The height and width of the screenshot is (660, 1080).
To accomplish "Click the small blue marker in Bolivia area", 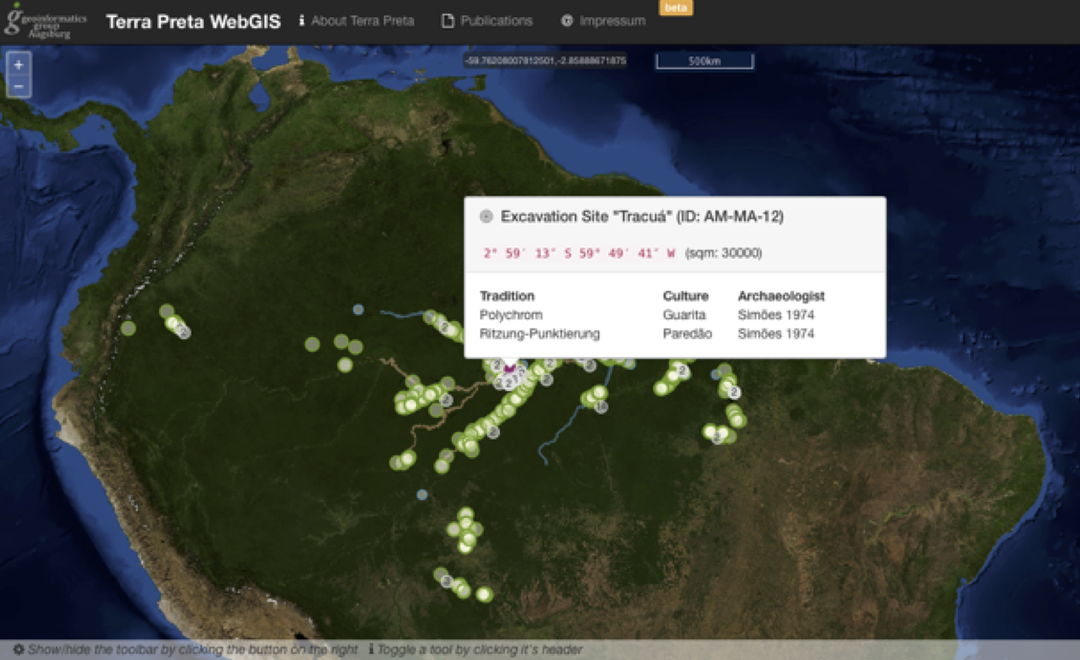I will (422, 494).
